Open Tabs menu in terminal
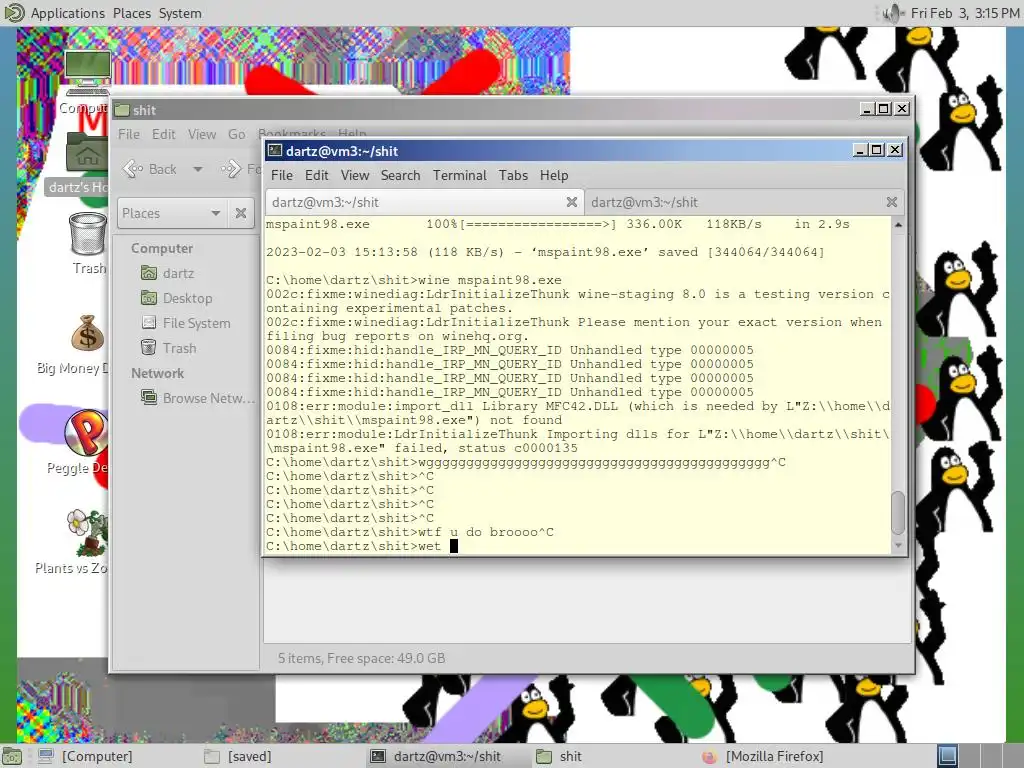 click(513, 176)
